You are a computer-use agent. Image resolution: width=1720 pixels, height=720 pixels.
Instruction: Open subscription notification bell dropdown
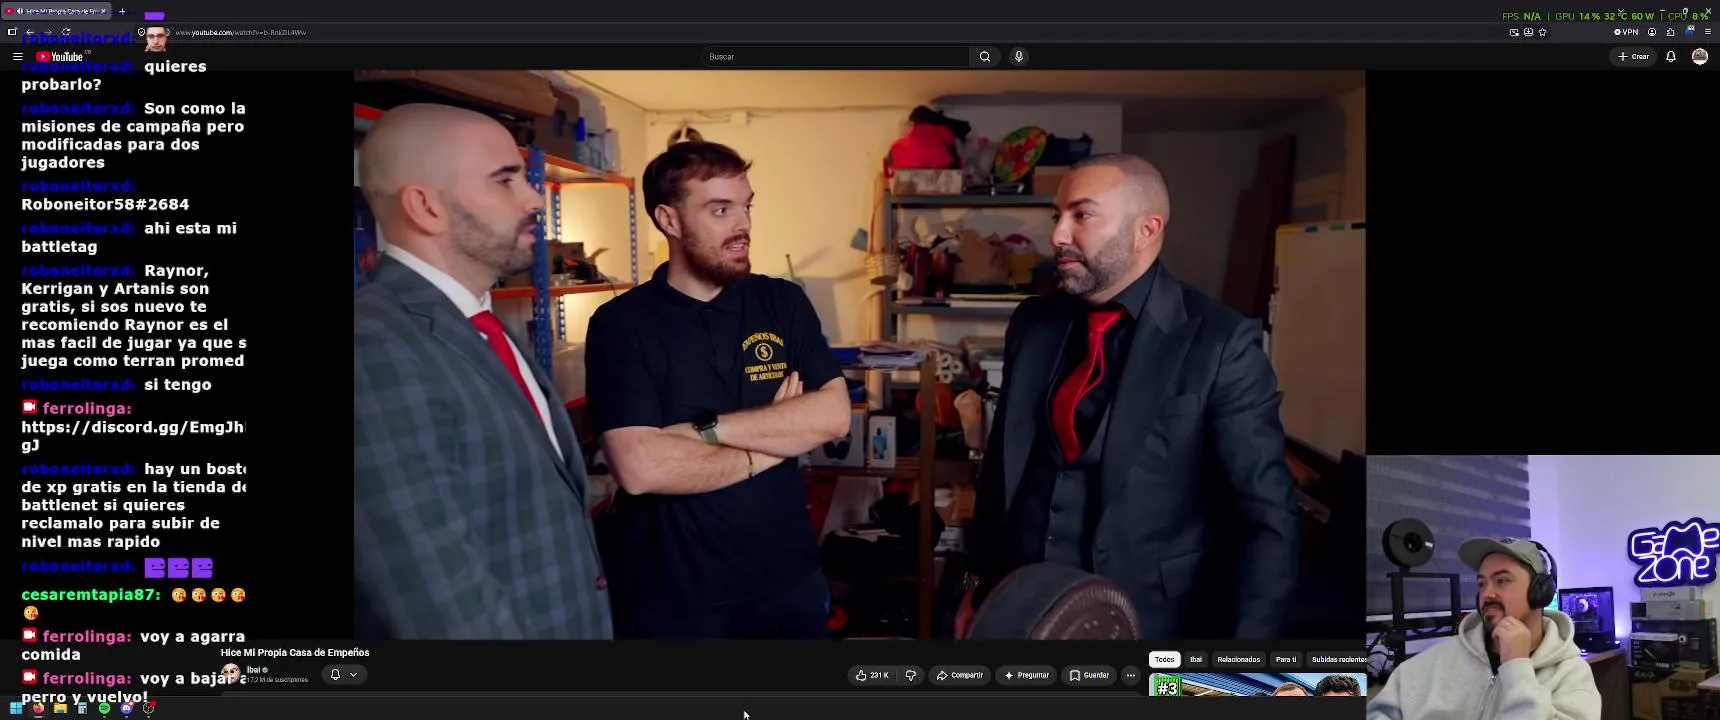coord(343,675)
